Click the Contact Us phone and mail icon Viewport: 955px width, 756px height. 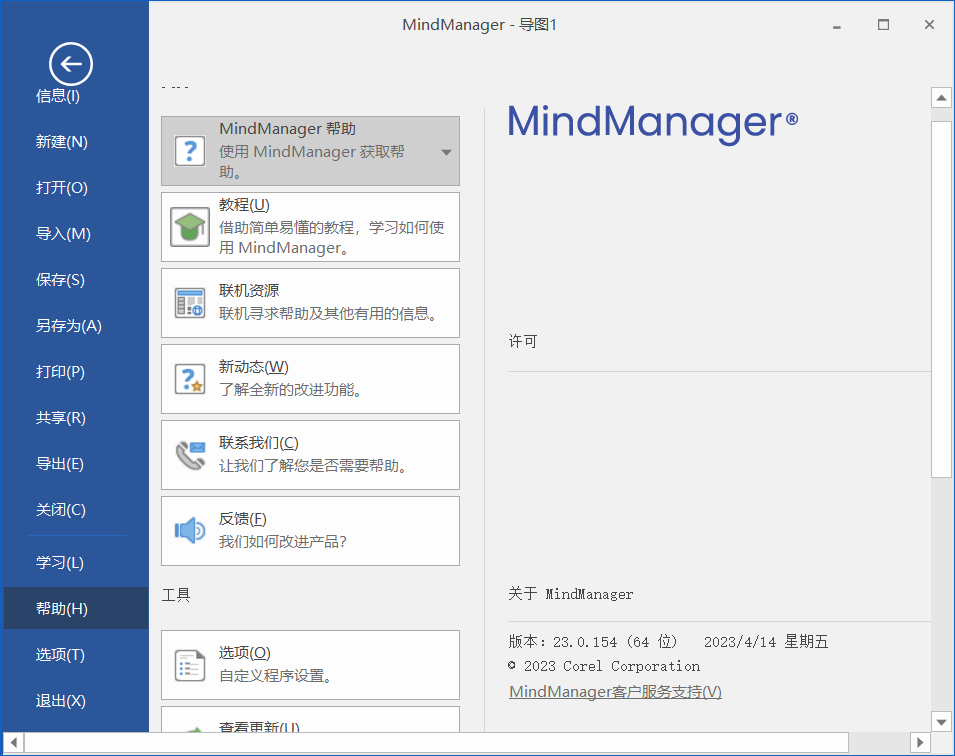coord(190,455)
